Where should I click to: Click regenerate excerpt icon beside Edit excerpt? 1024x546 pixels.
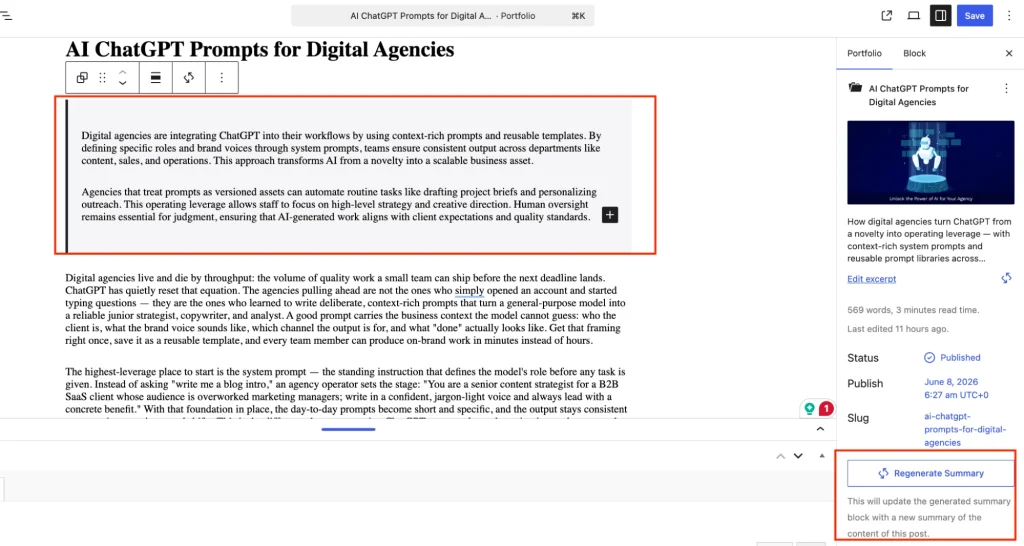[1006, 278]
